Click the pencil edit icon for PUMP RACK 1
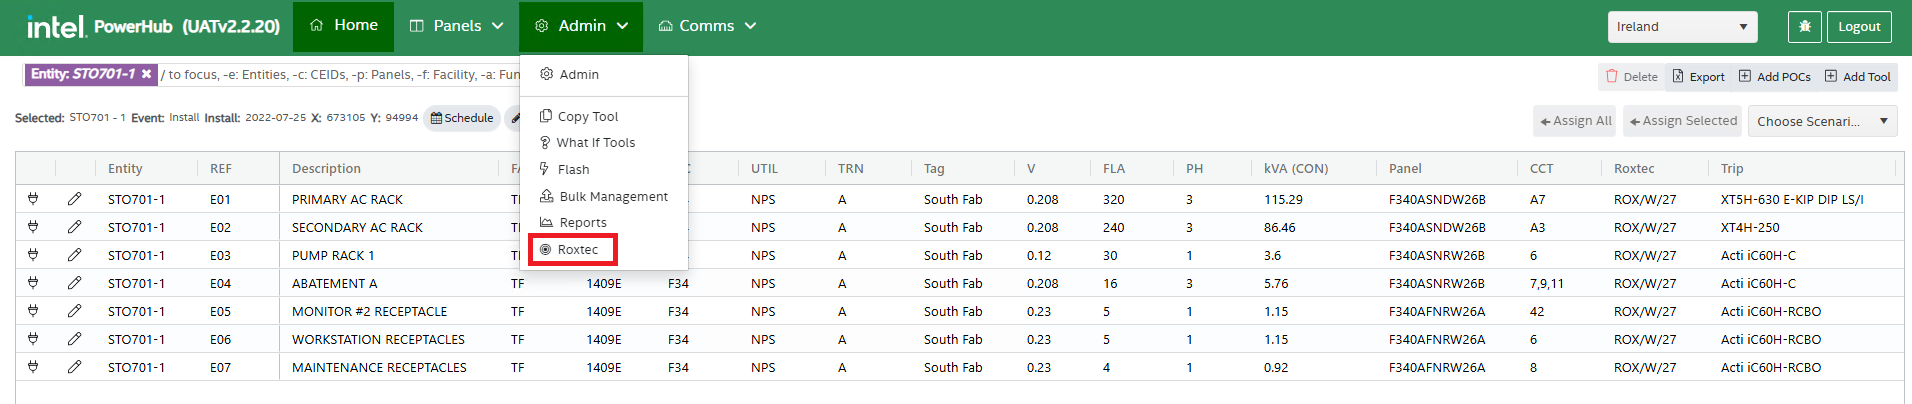Screen dimensions: 1912x404 pos(74,255)
